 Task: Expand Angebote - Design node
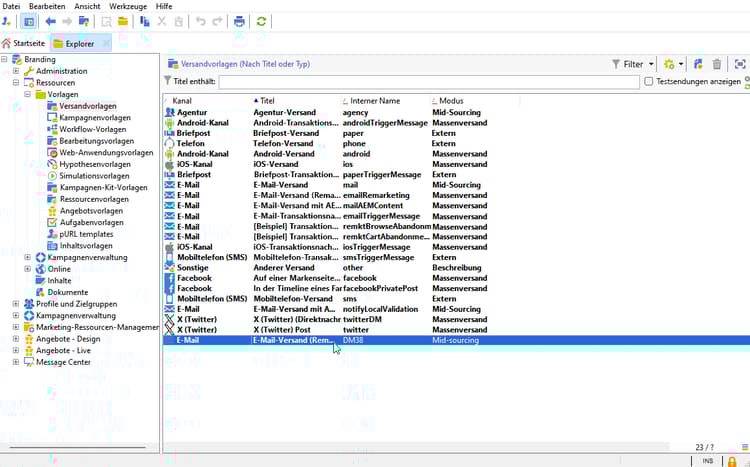click(x=16, y=339)
